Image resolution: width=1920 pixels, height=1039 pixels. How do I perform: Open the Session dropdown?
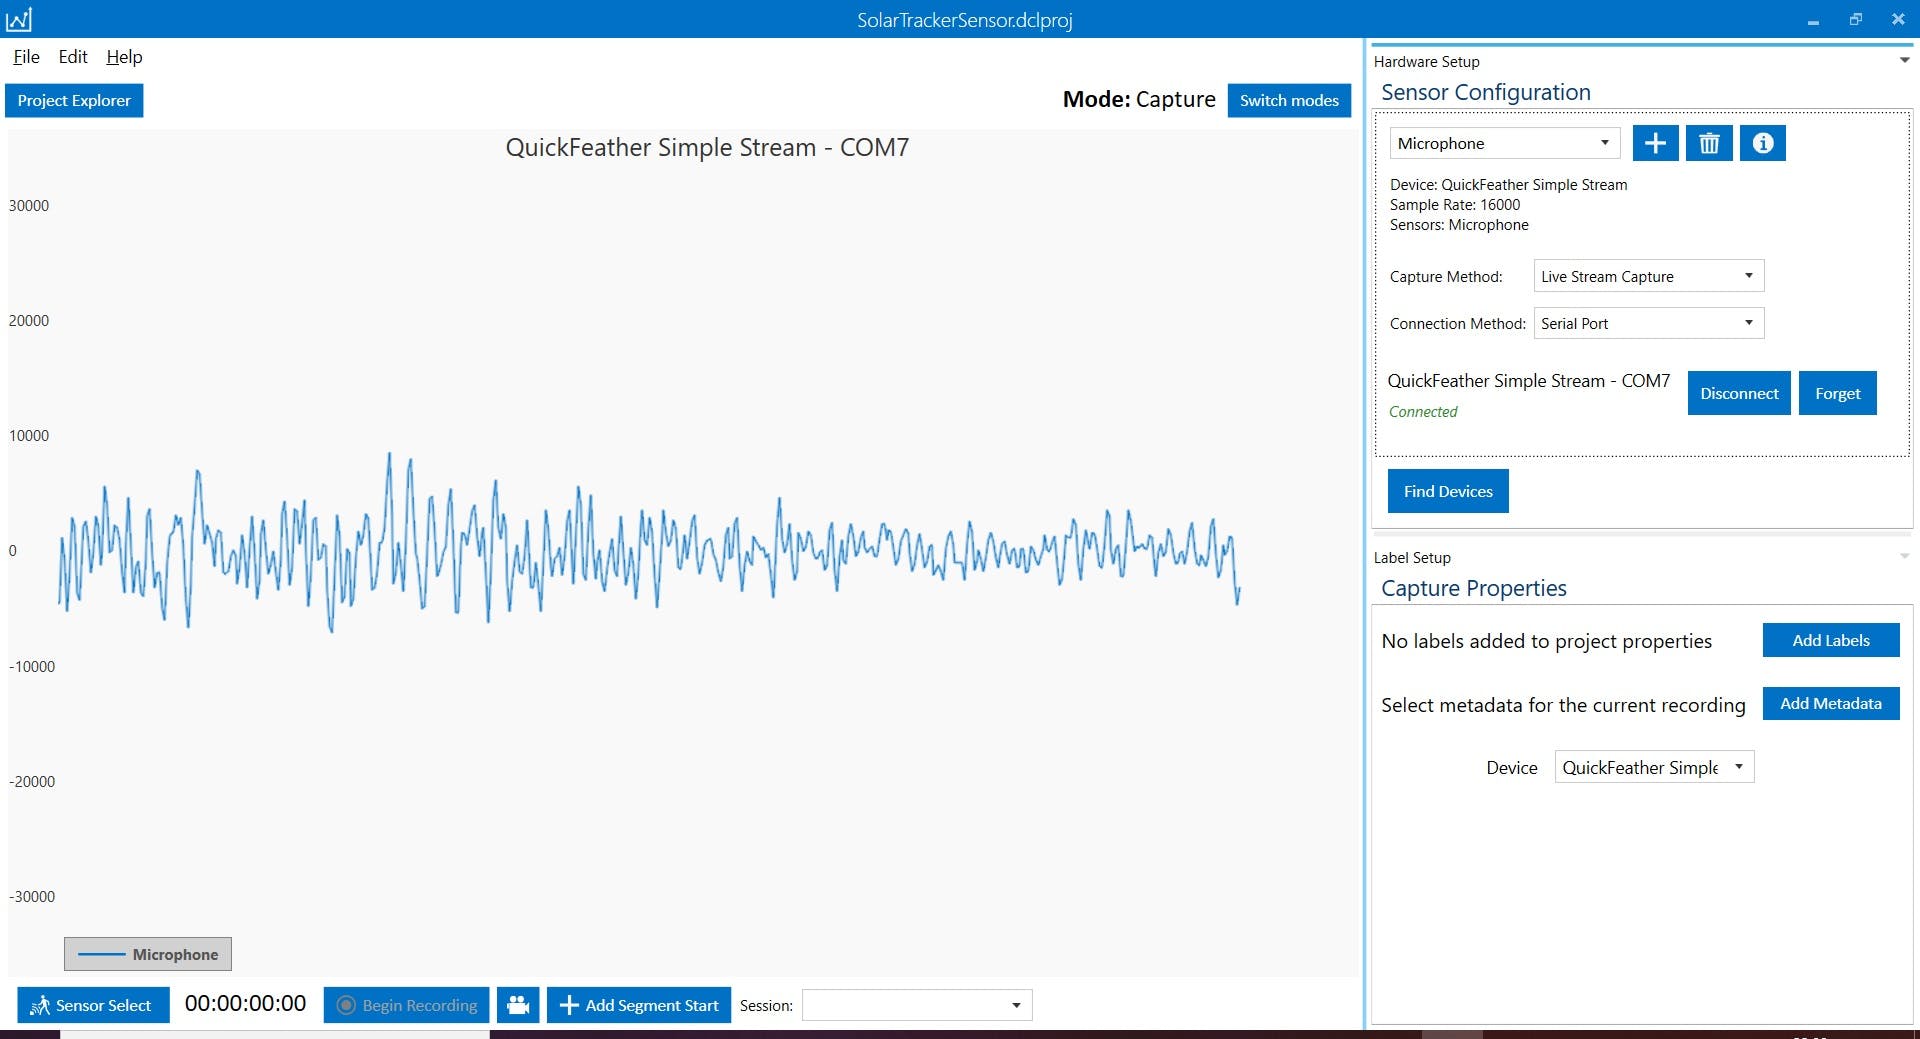917,1005
